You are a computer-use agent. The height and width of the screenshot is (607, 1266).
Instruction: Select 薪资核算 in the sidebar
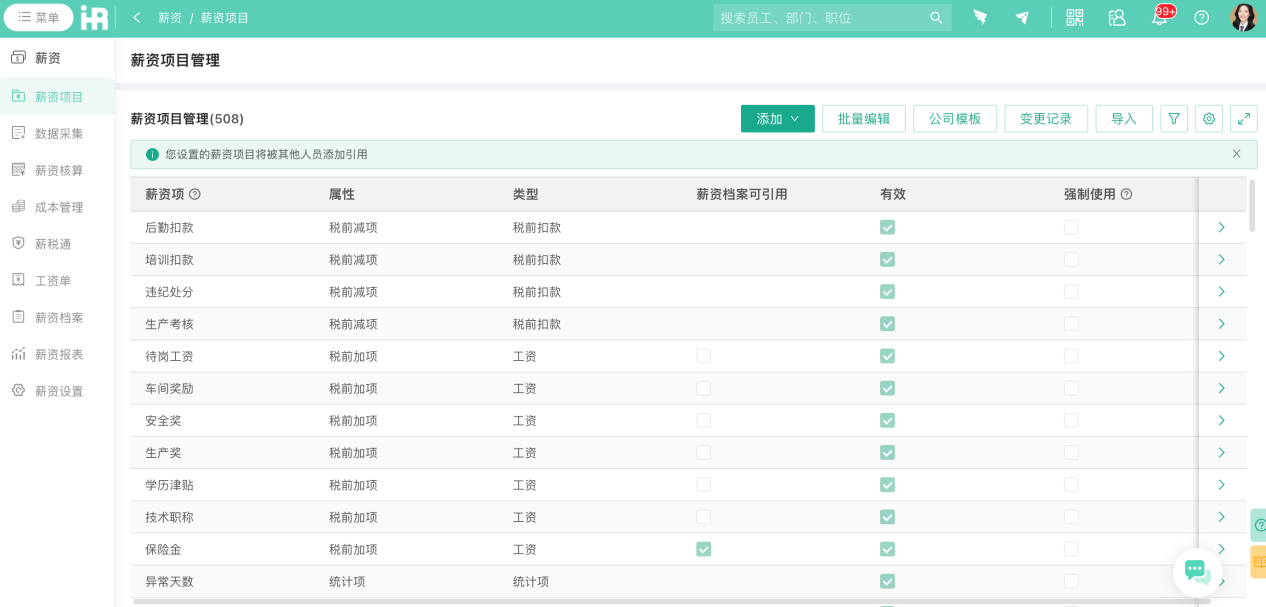(x=57, y=170)
